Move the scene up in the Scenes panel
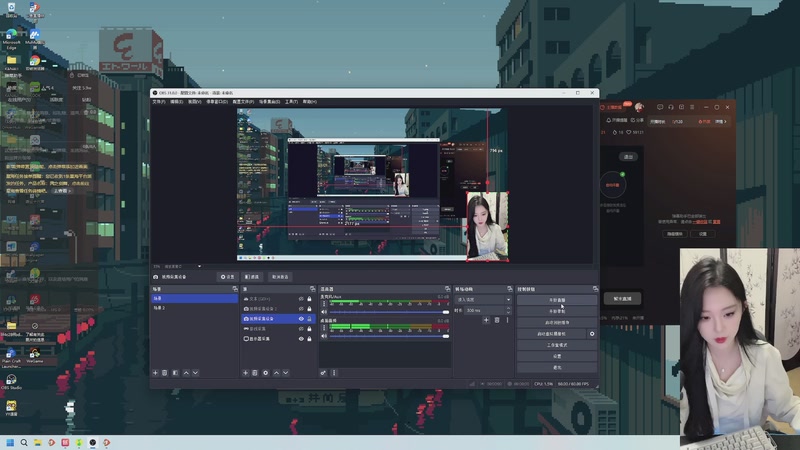 tap(186, 373)
